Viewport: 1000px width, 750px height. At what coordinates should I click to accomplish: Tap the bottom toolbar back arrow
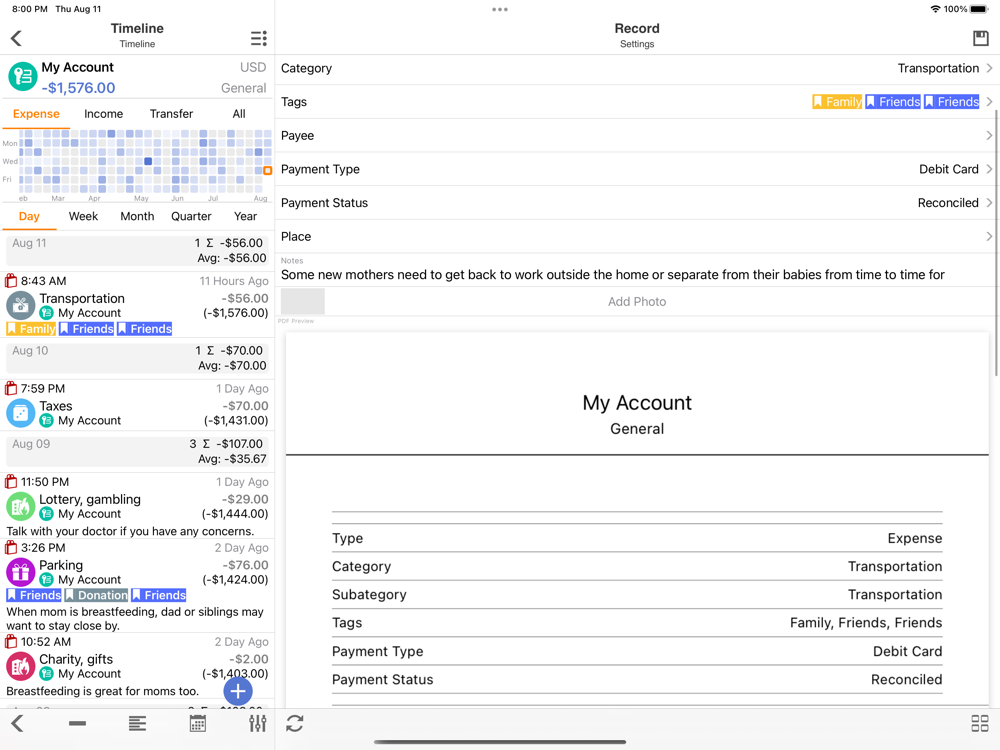pyautogui.click(x=17, y=723)
